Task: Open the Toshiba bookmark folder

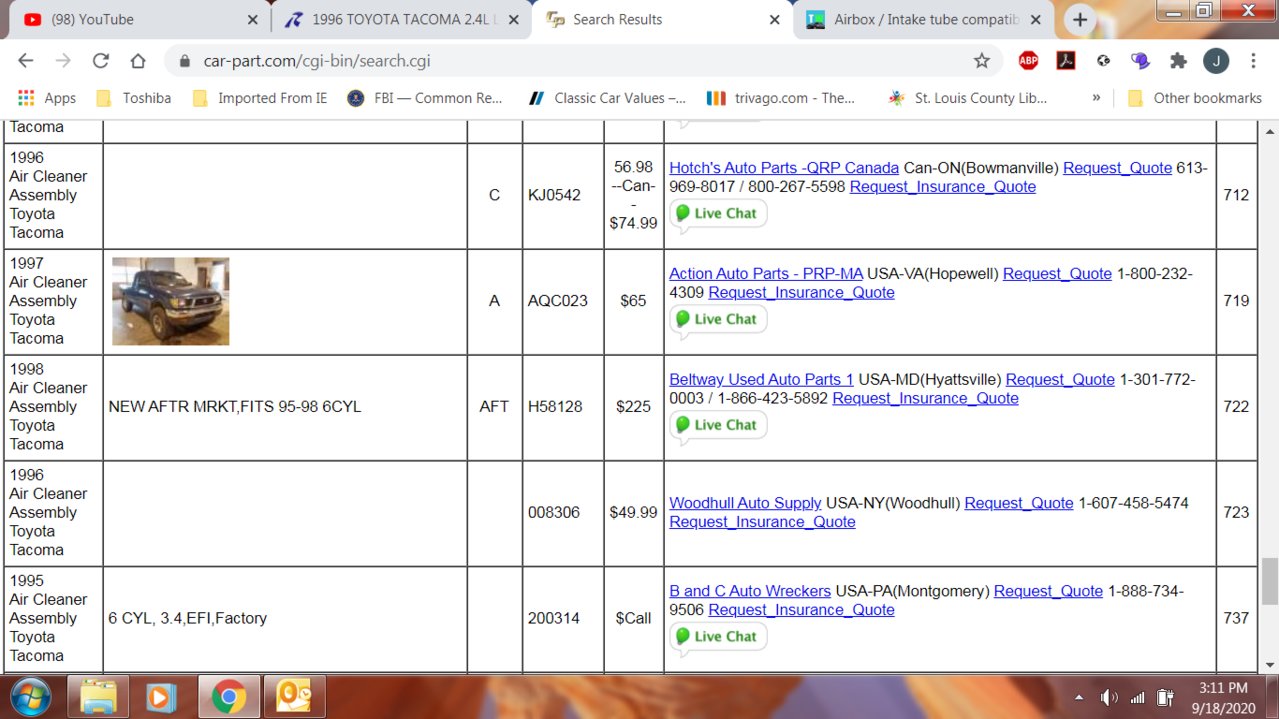Action: tap(133, 98)
